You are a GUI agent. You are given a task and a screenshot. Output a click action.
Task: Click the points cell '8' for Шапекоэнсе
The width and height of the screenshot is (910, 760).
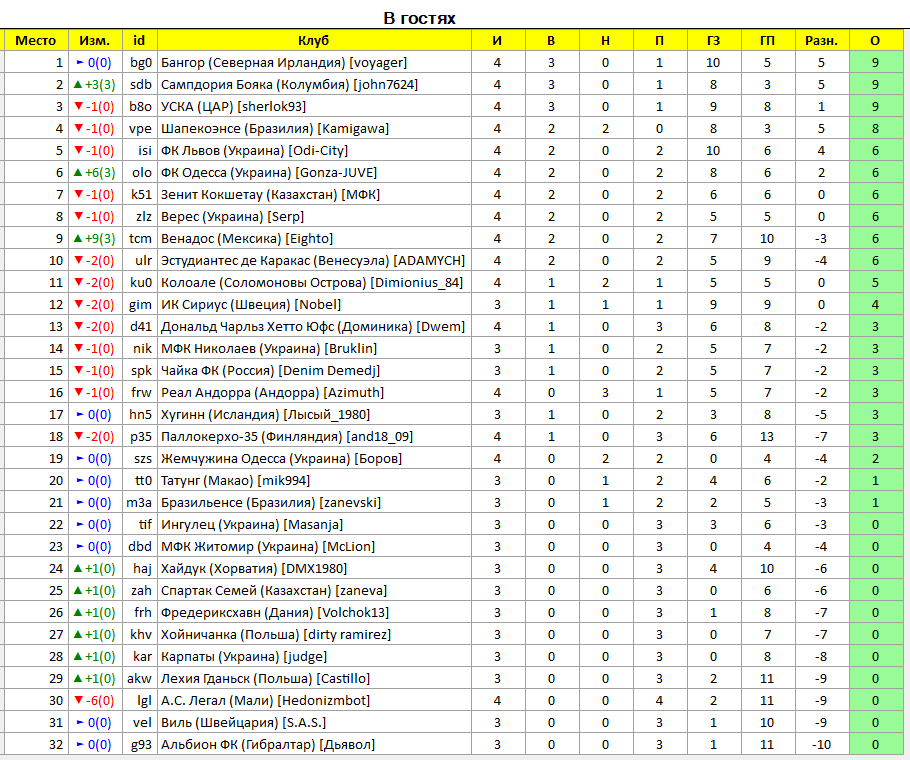(x=875, y=129)
